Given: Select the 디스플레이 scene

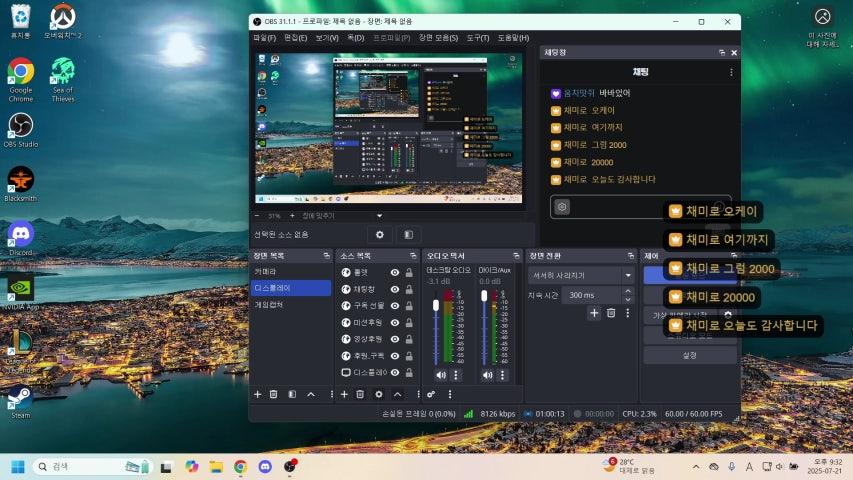Looking at the screenshot, I should click(291, 288).
